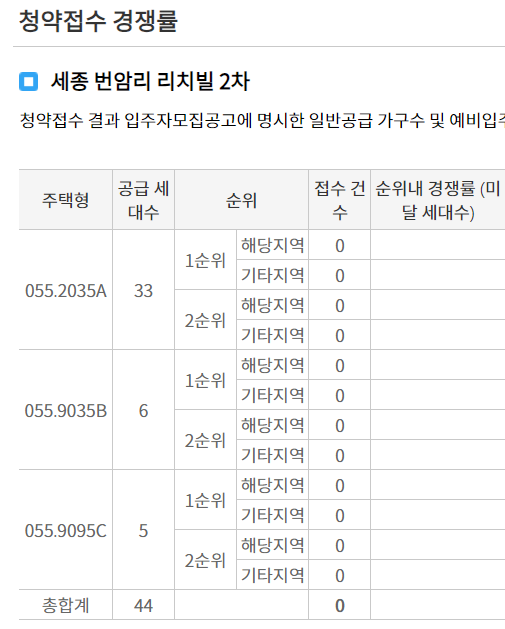Click the 2순위 cell in 055.9035B row

[x=205, y=440]
